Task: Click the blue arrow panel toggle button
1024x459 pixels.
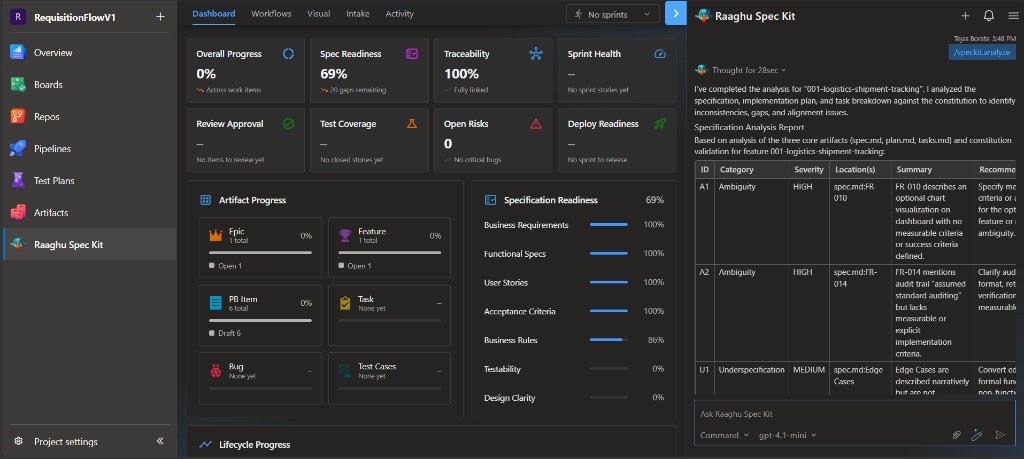Action: click(x=675, y=14)
